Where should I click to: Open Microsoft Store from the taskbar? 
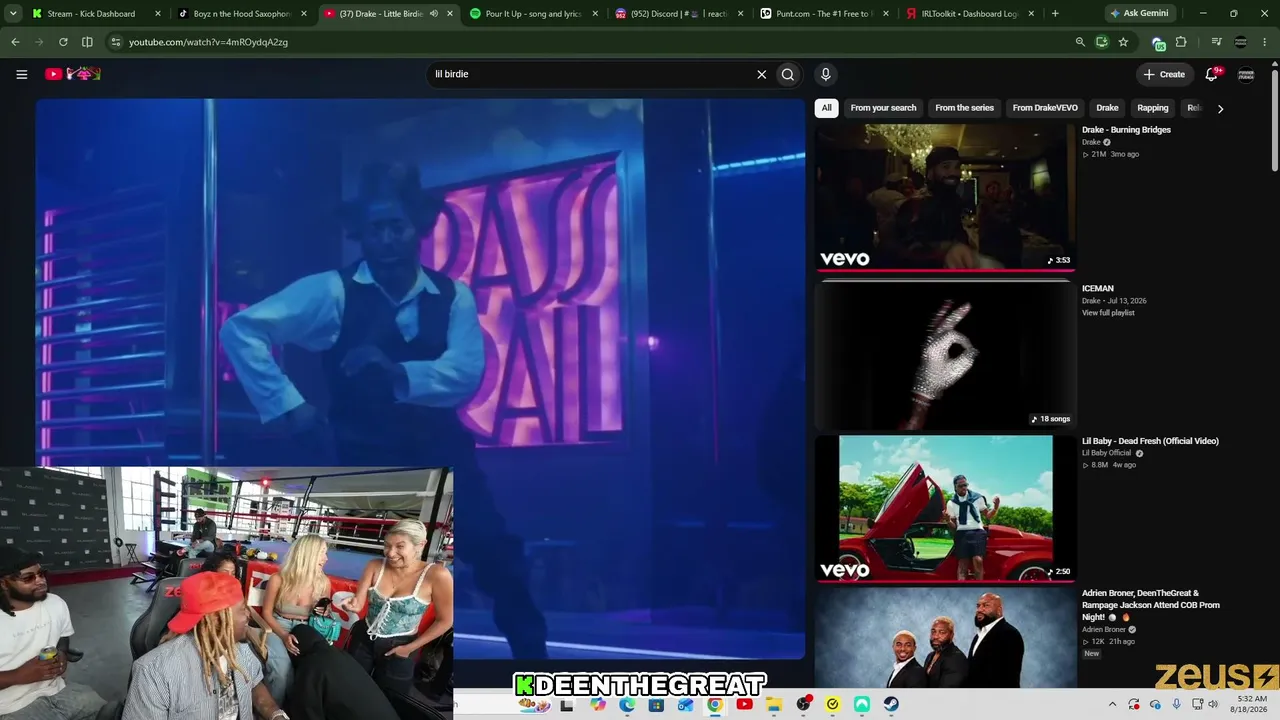656,705
